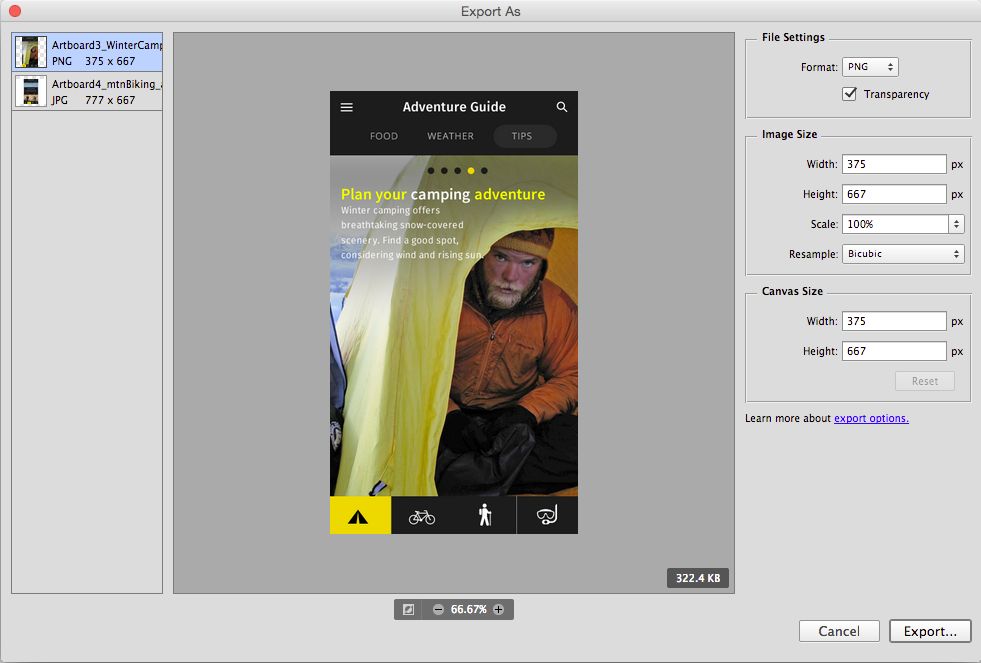The height and width of the screenshot is (663, 981).
Task: Open the Scale dropdown showing 100%
Action: click(903, 224)
